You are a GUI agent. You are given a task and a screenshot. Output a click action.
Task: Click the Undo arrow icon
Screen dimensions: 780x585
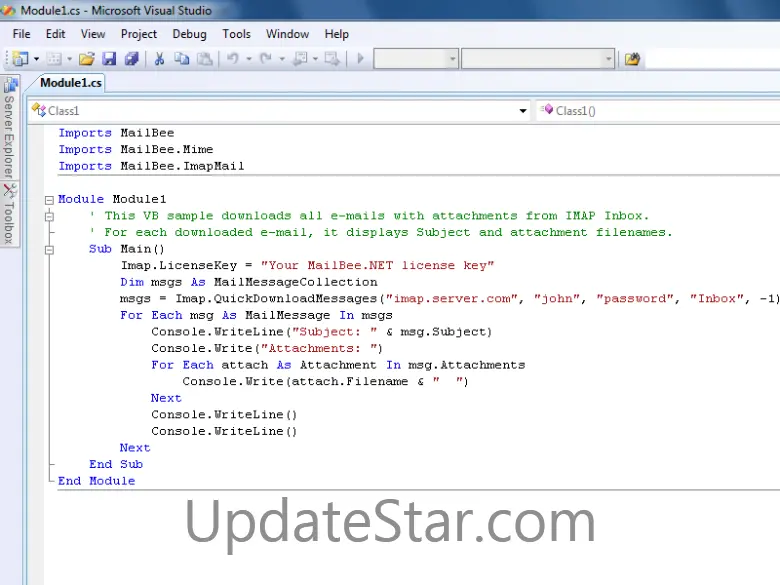[x=233, y=59]
